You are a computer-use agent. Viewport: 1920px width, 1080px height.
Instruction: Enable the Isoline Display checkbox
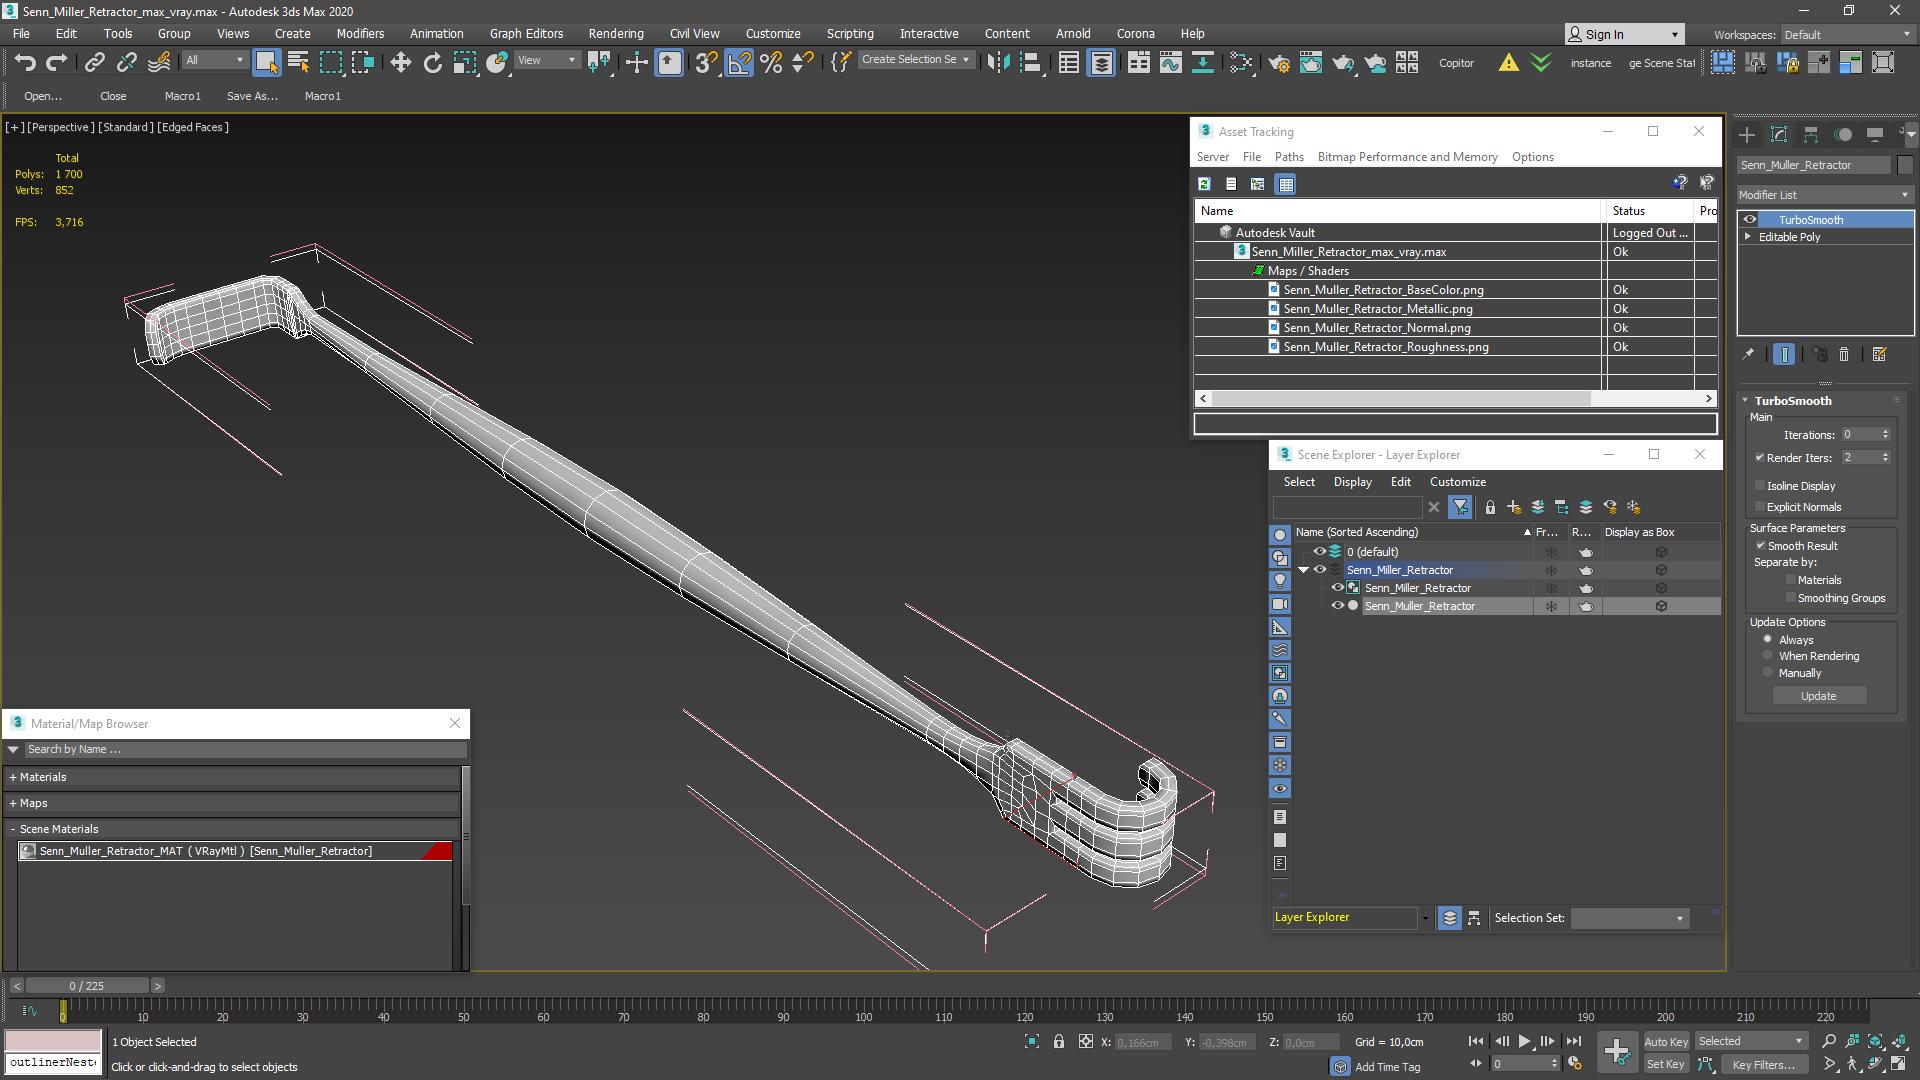(x=1760, y=486)
